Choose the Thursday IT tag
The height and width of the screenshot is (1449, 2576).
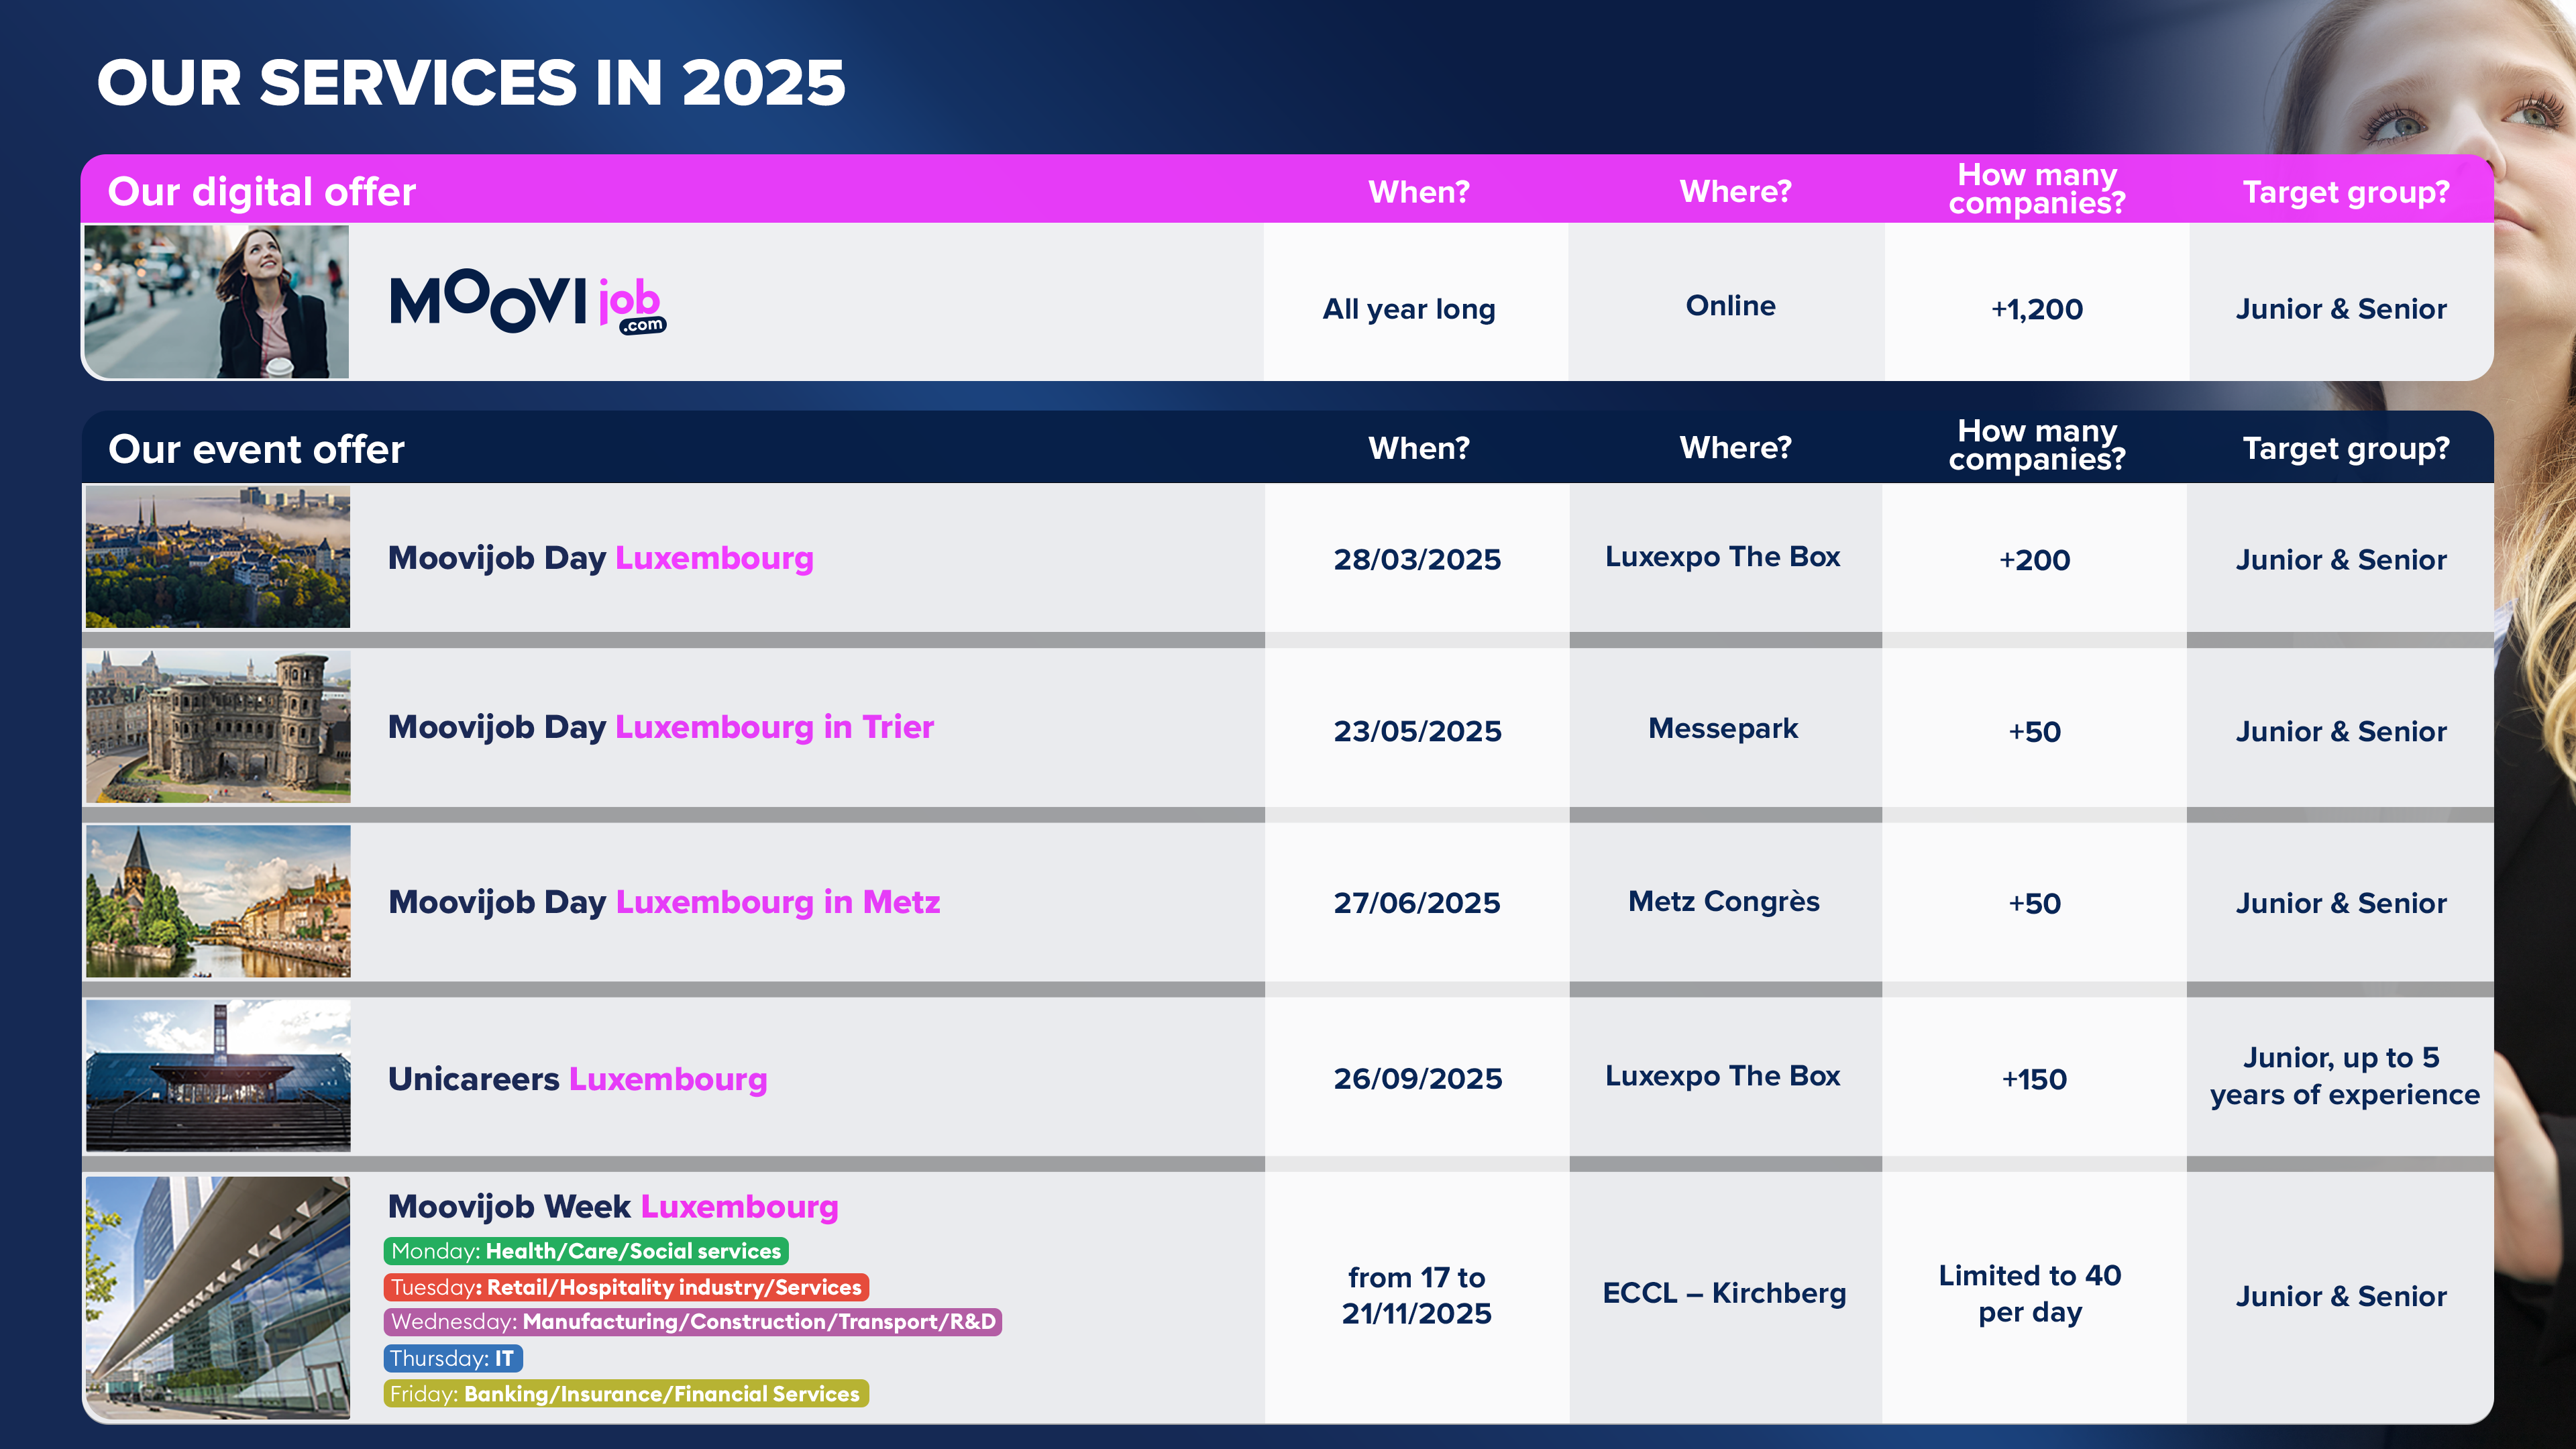(452, 1358)
